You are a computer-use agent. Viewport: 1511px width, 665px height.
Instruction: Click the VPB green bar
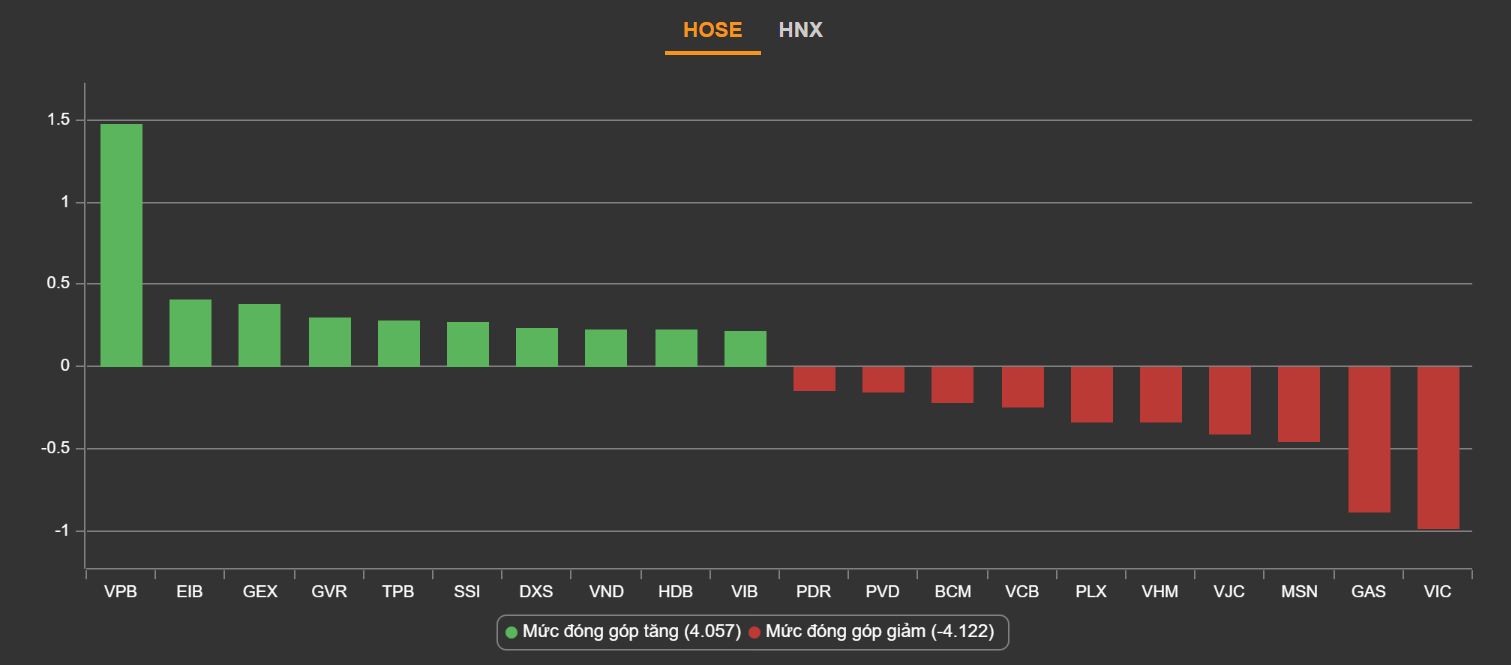coord(121,245)
